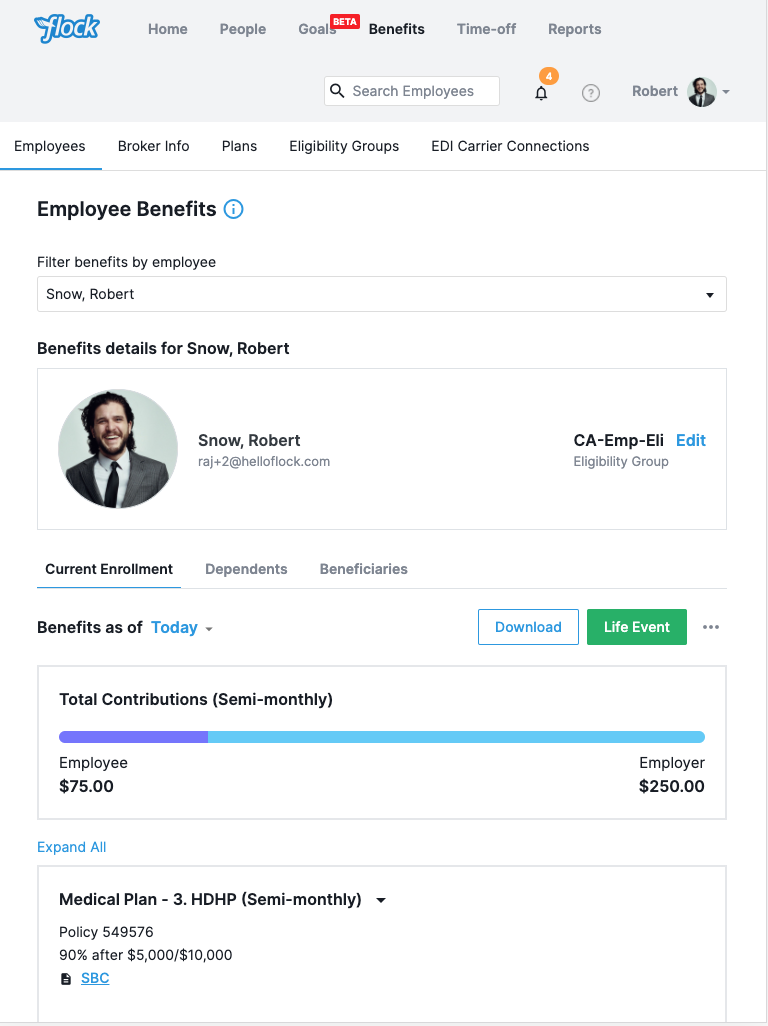768x1026 pixels.
Task: Open the three-dots more options menu
Action: (711, 627)
